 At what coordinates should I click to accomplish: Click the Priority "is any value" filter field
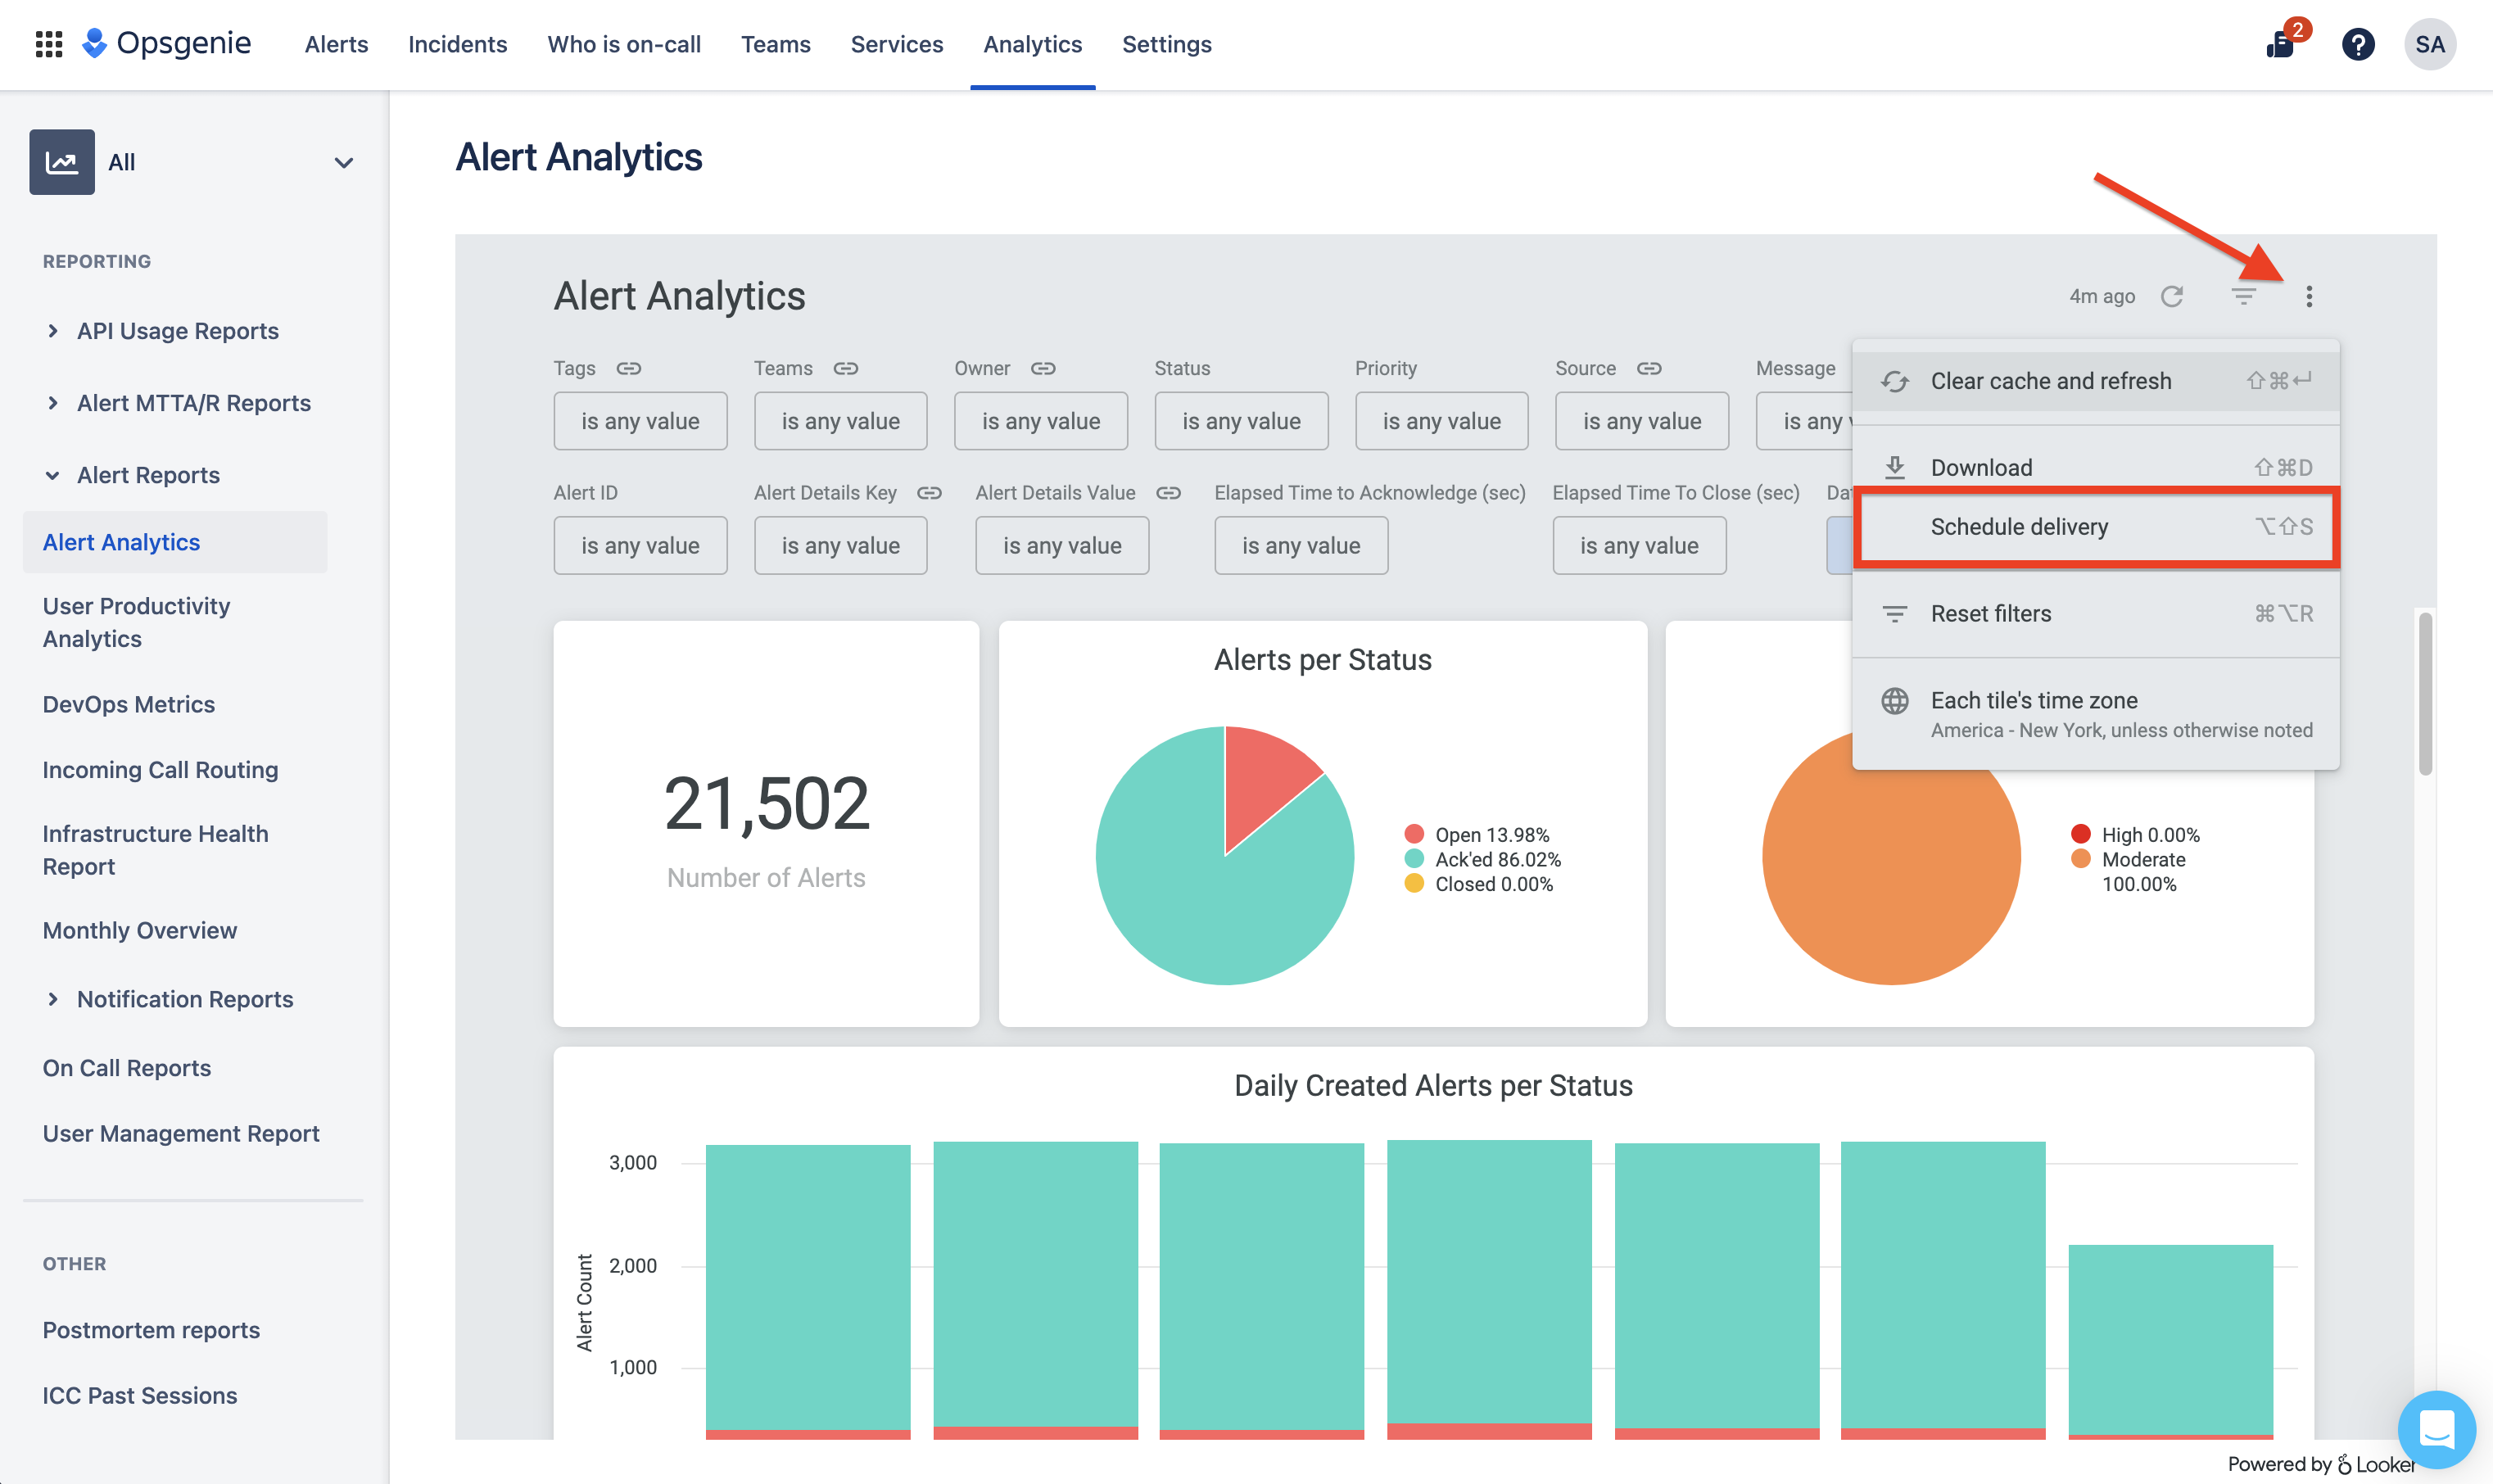click(1441, 421)
